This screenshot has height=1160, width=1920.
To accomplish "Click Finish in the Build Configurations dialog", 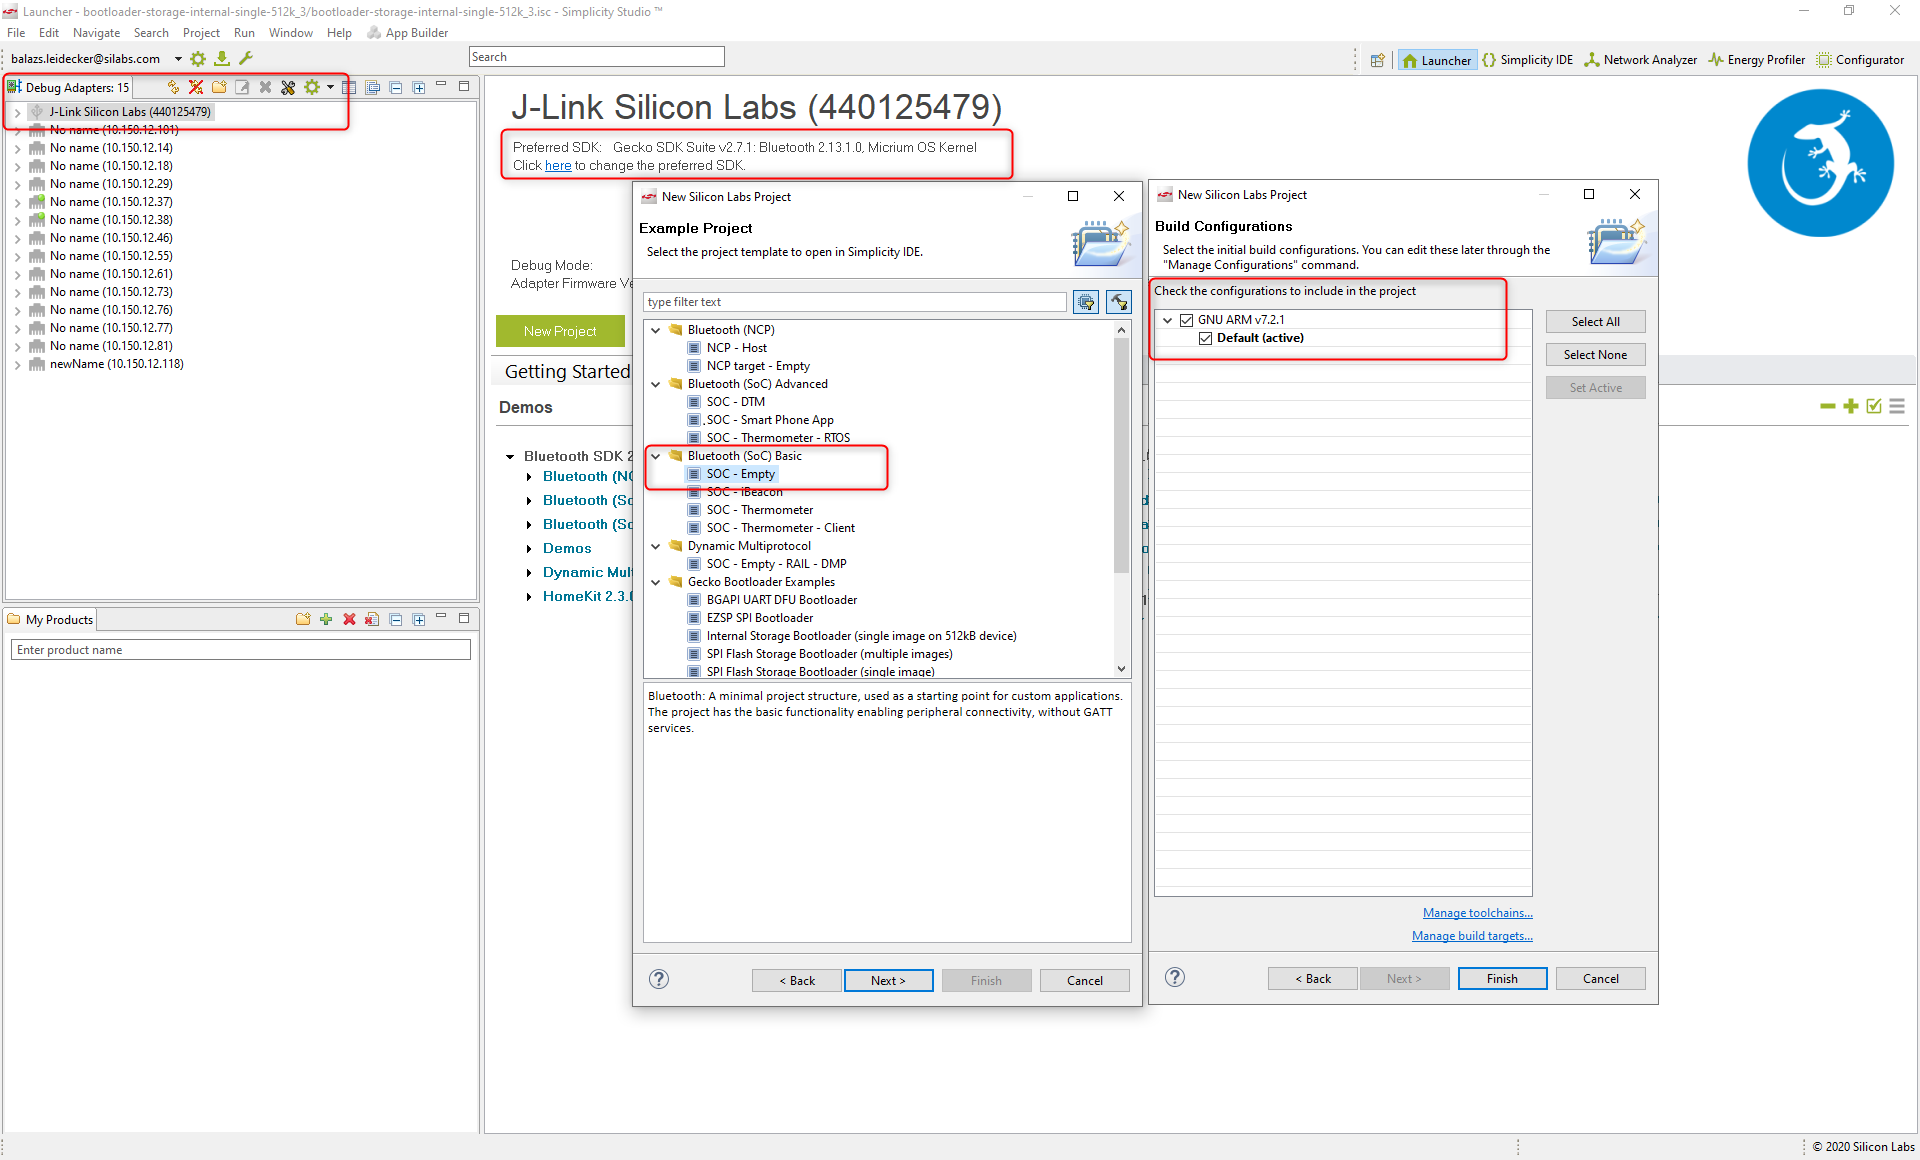I will tap(1502, 978).
